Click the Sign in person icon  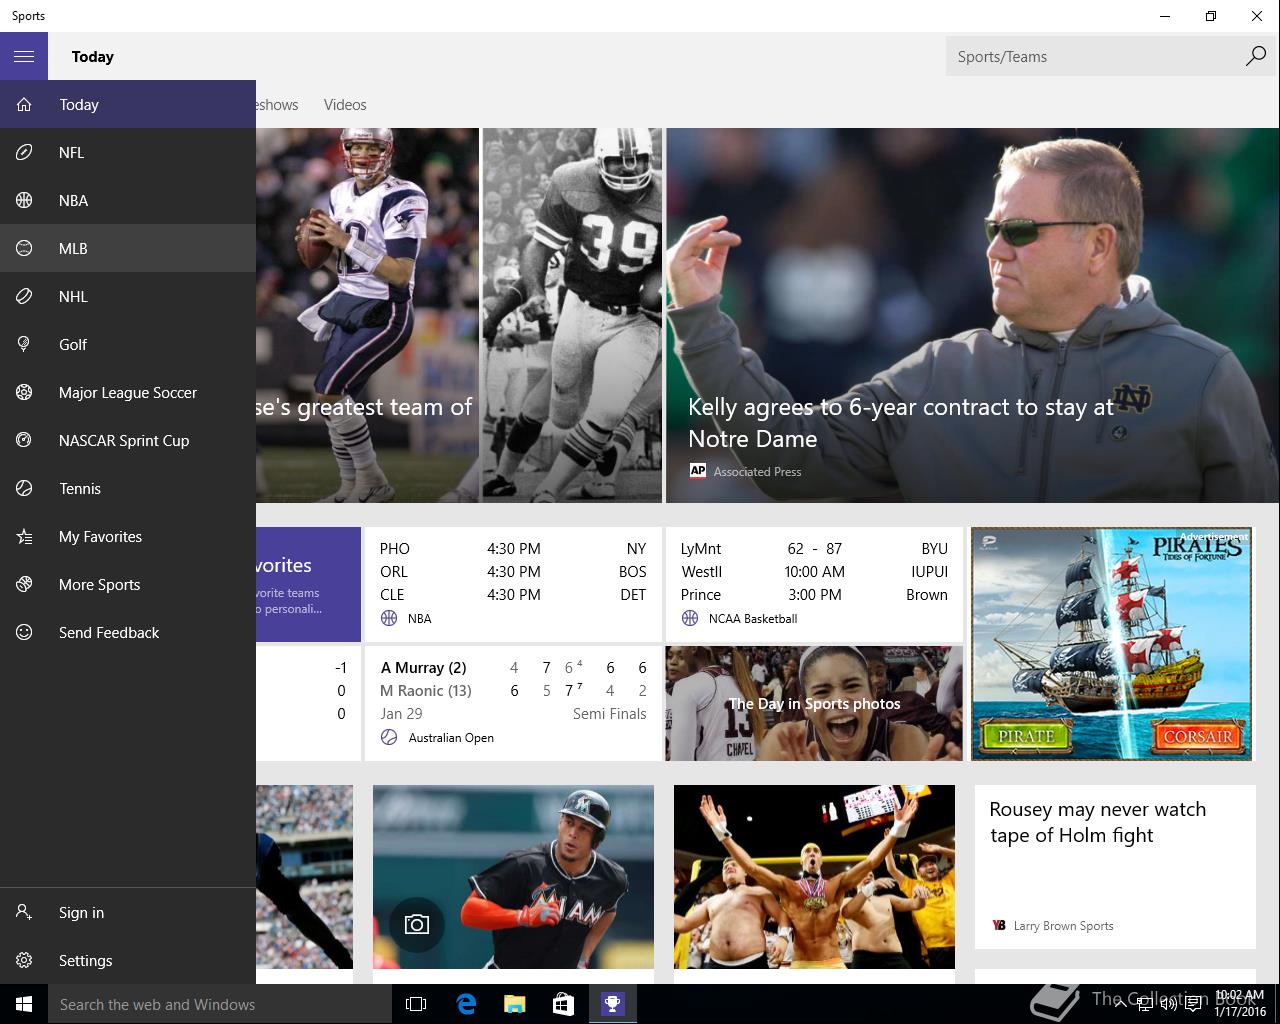[24, 912]
